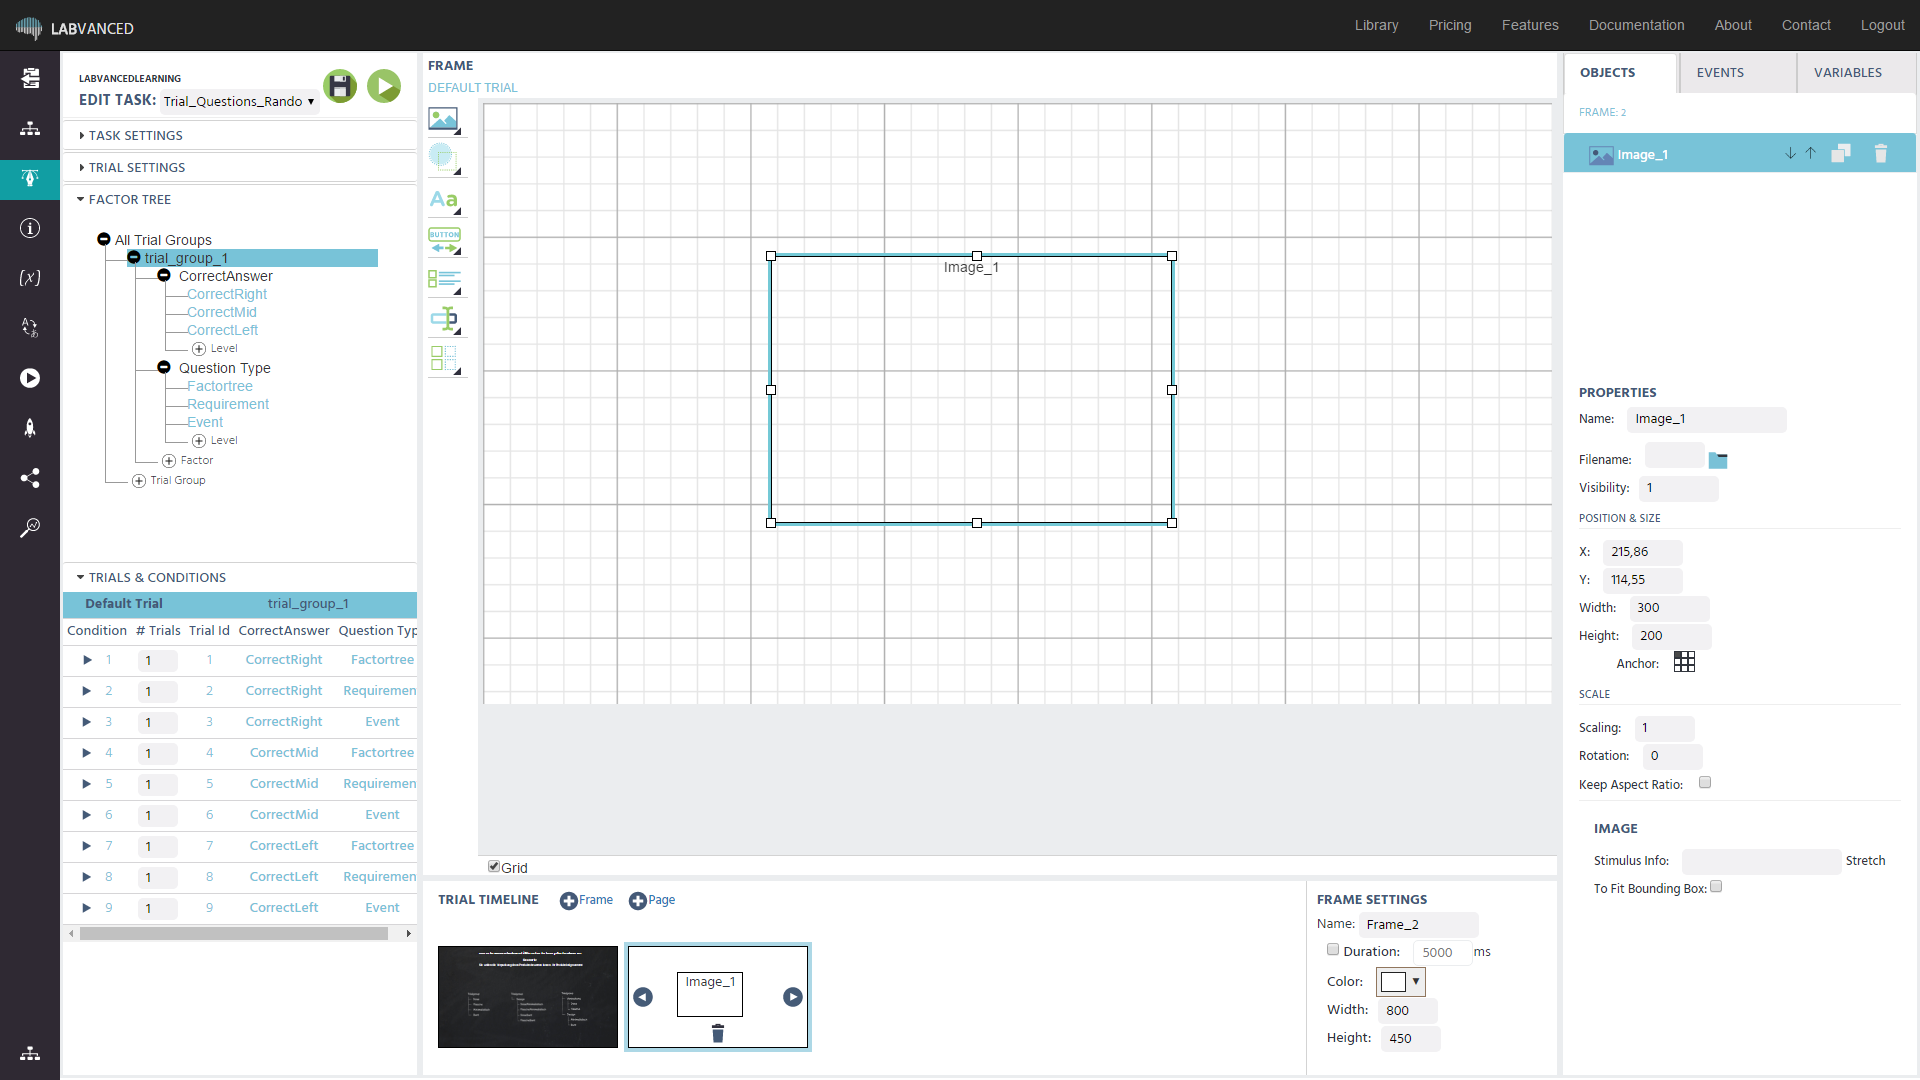The image size is (1920, 1080).
Task: Add a new Trial Group
Action: tap(169, 481)
